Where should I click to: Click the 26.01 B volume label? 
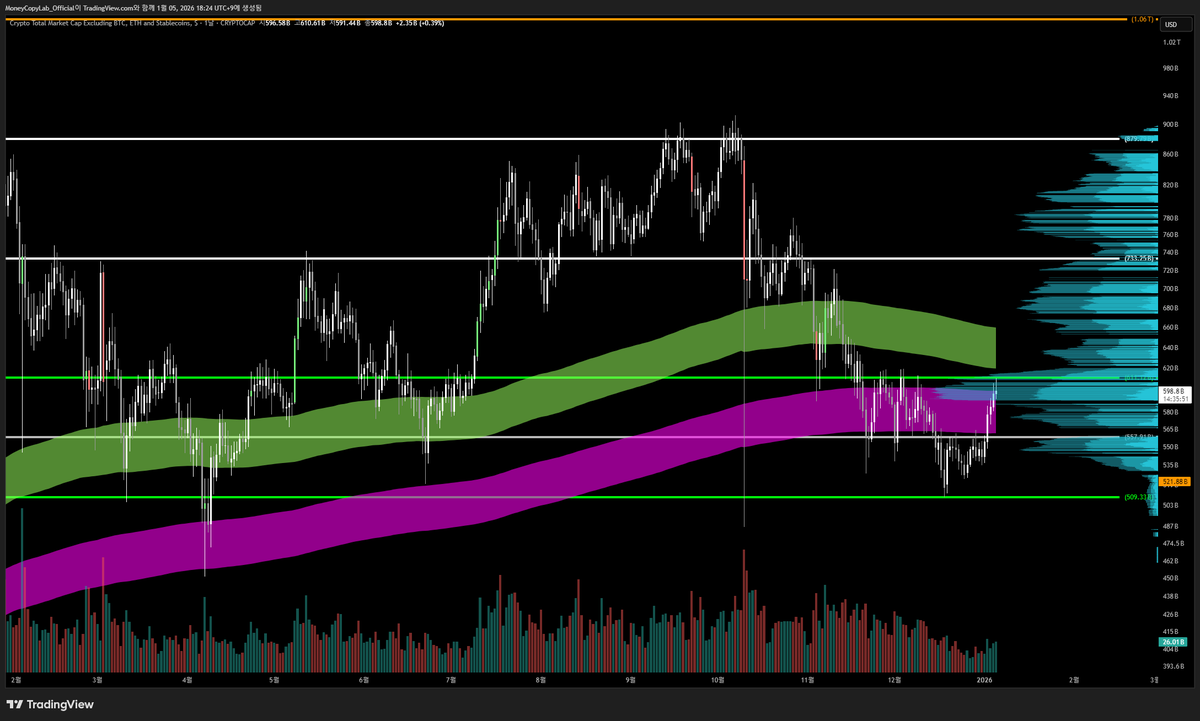point(1172,641)
